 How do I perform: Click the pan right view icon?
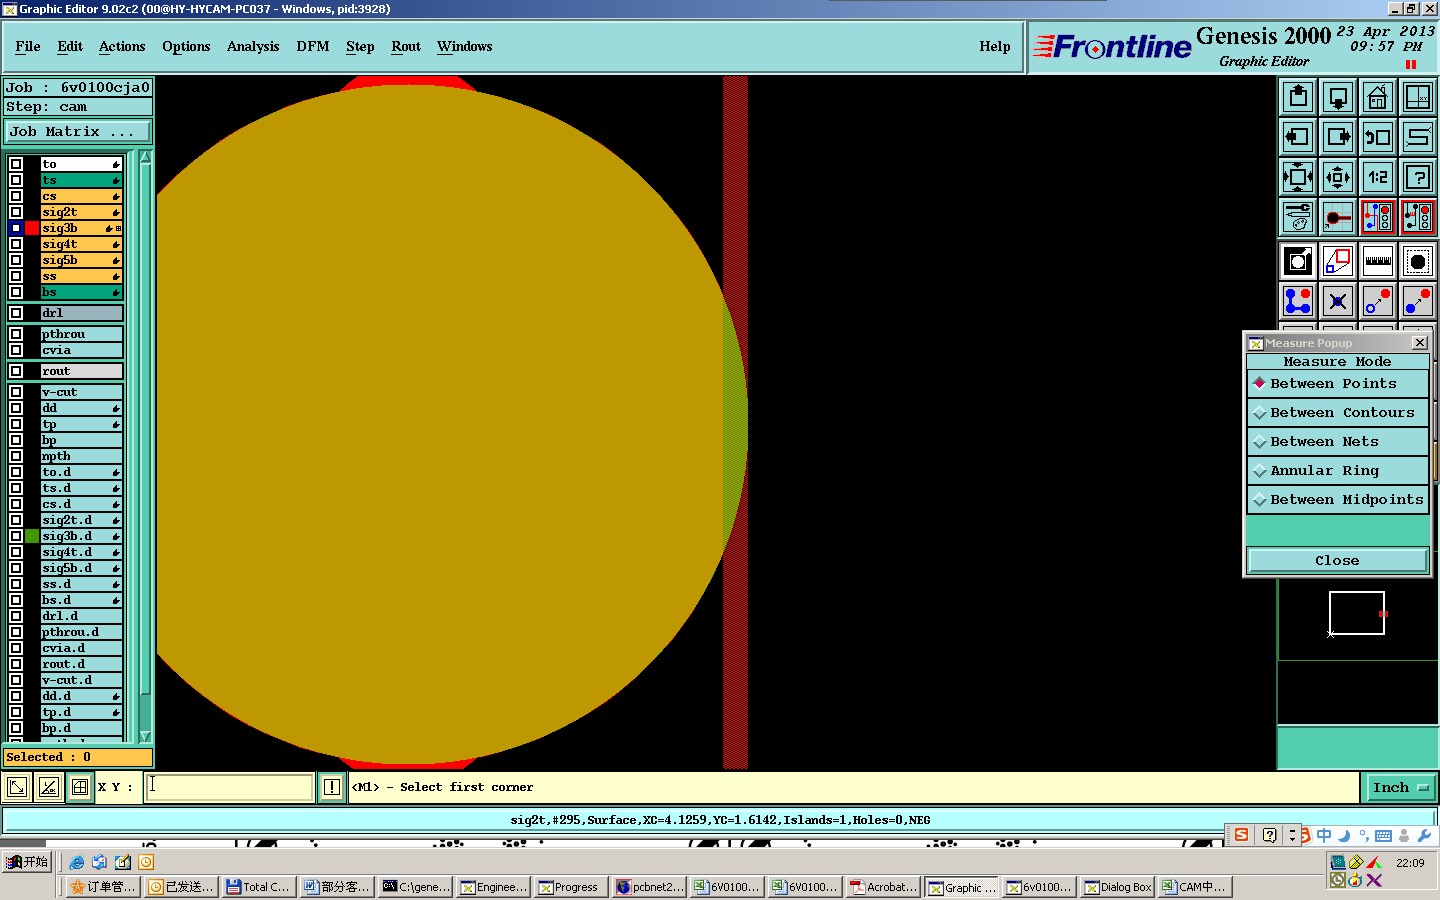[1338, 137]
